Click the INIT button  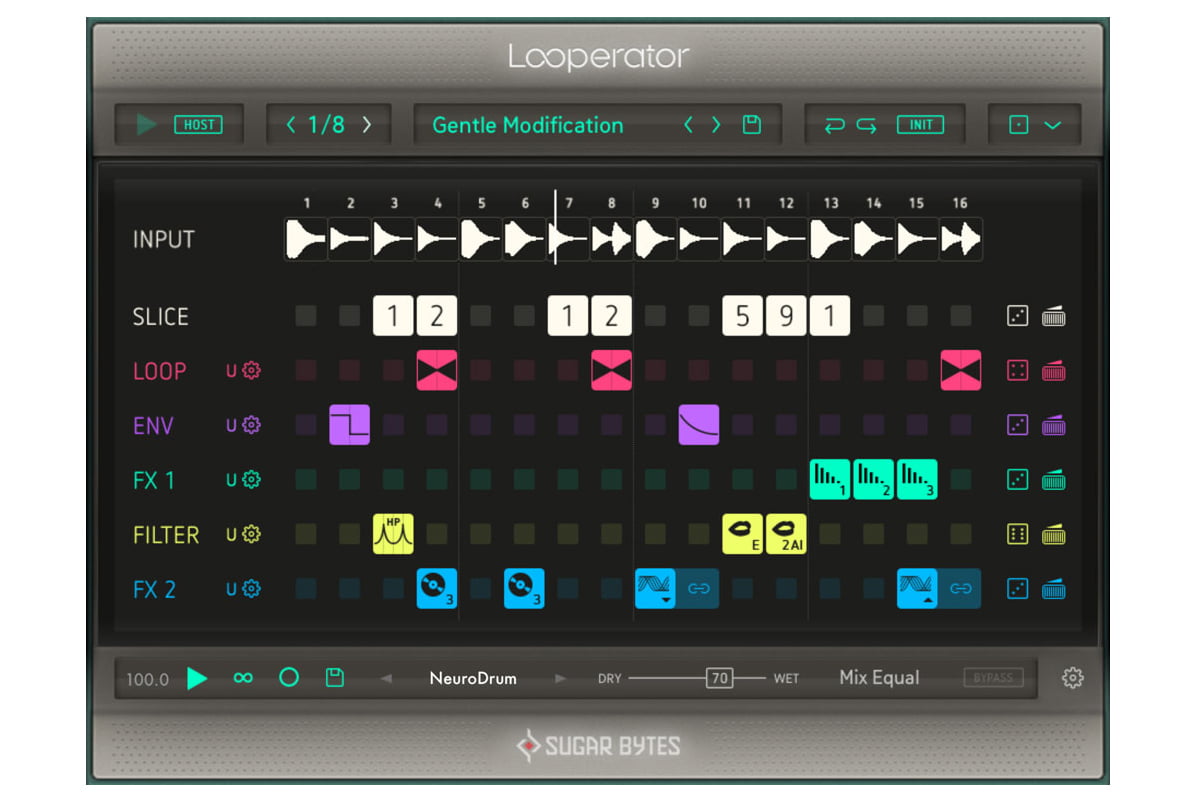click(921, 125)
